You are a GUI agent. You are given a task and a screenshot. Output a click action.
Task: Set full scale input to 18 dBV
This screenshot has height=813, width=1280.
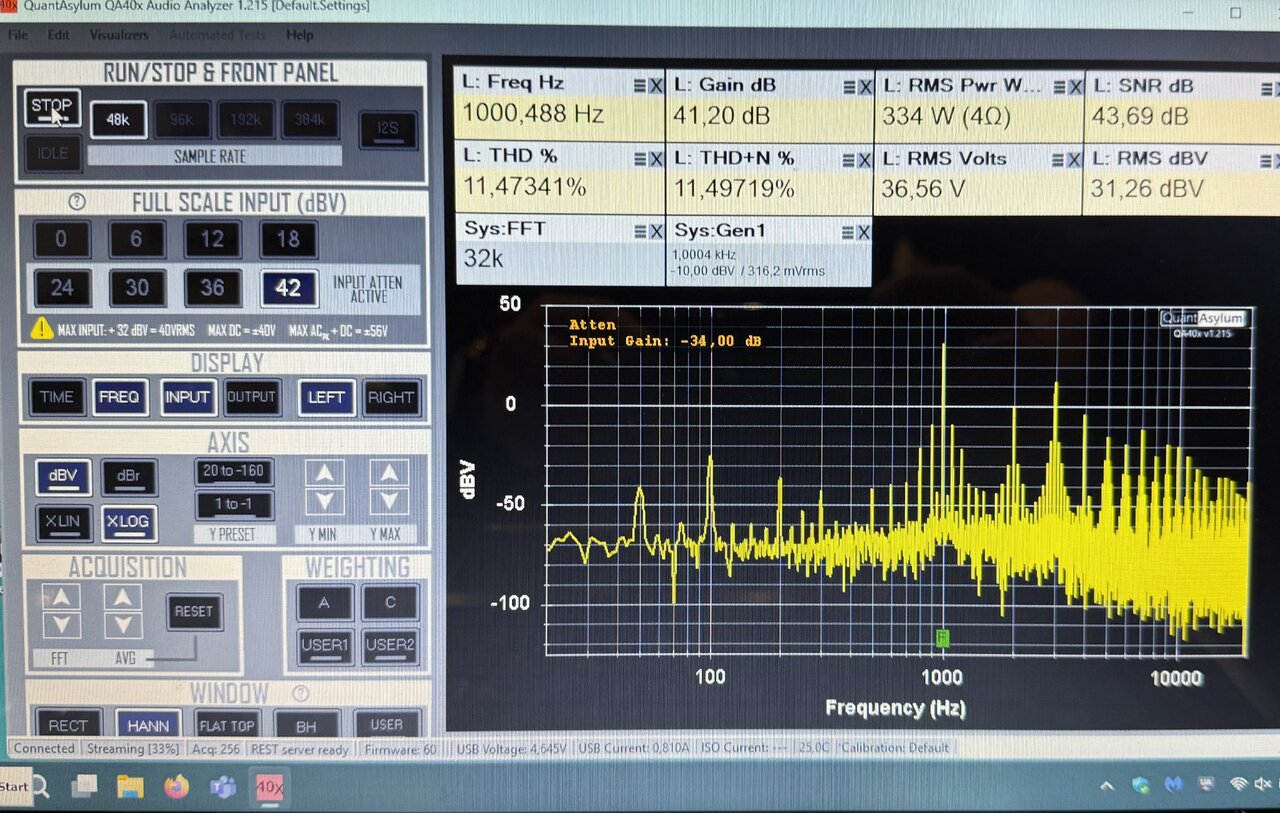[x=288, y=240]
